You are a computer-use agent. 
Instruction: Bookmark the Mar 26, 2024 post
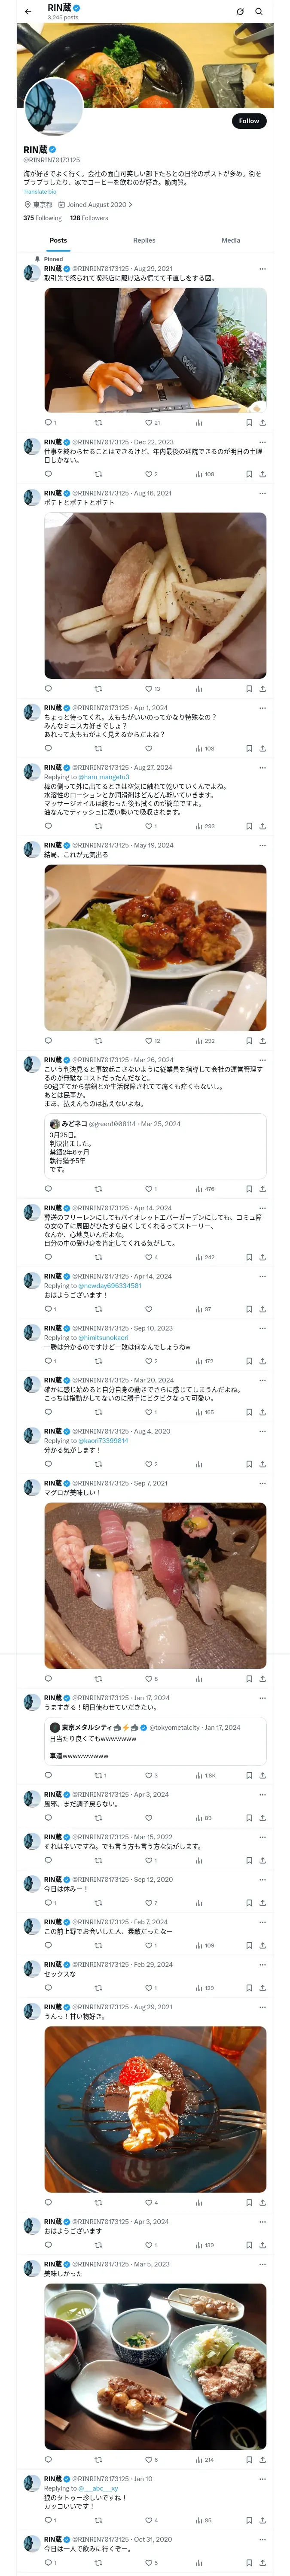[x=249, y=1189]
